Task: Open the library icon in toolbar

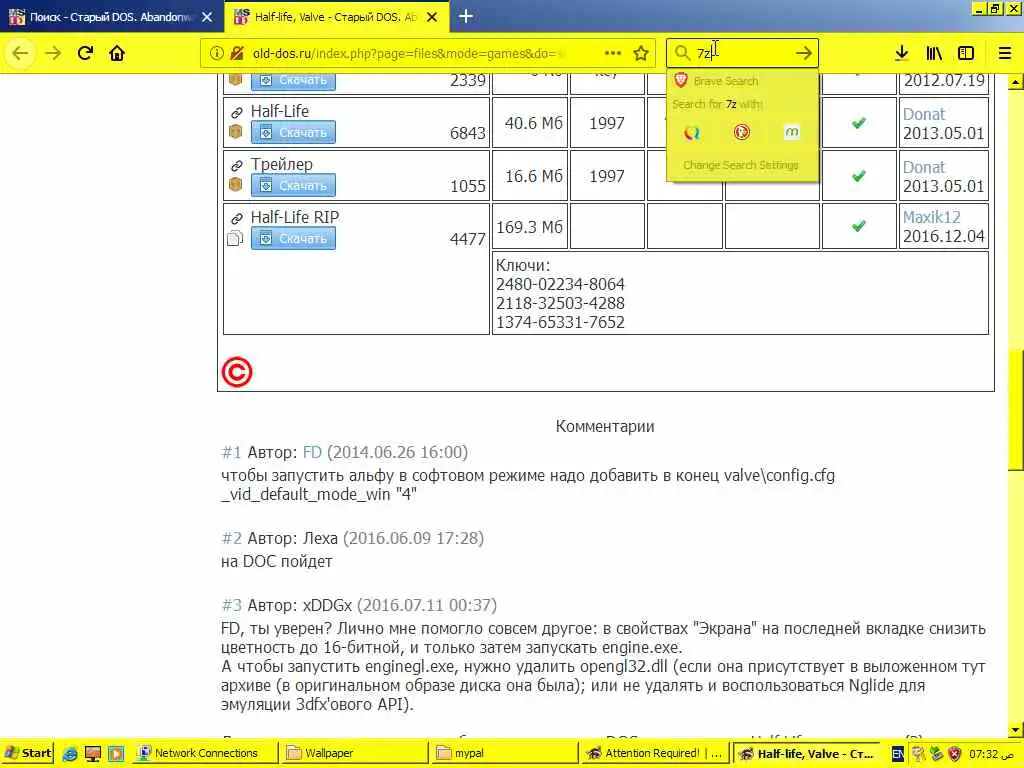Action: point(934,53)
